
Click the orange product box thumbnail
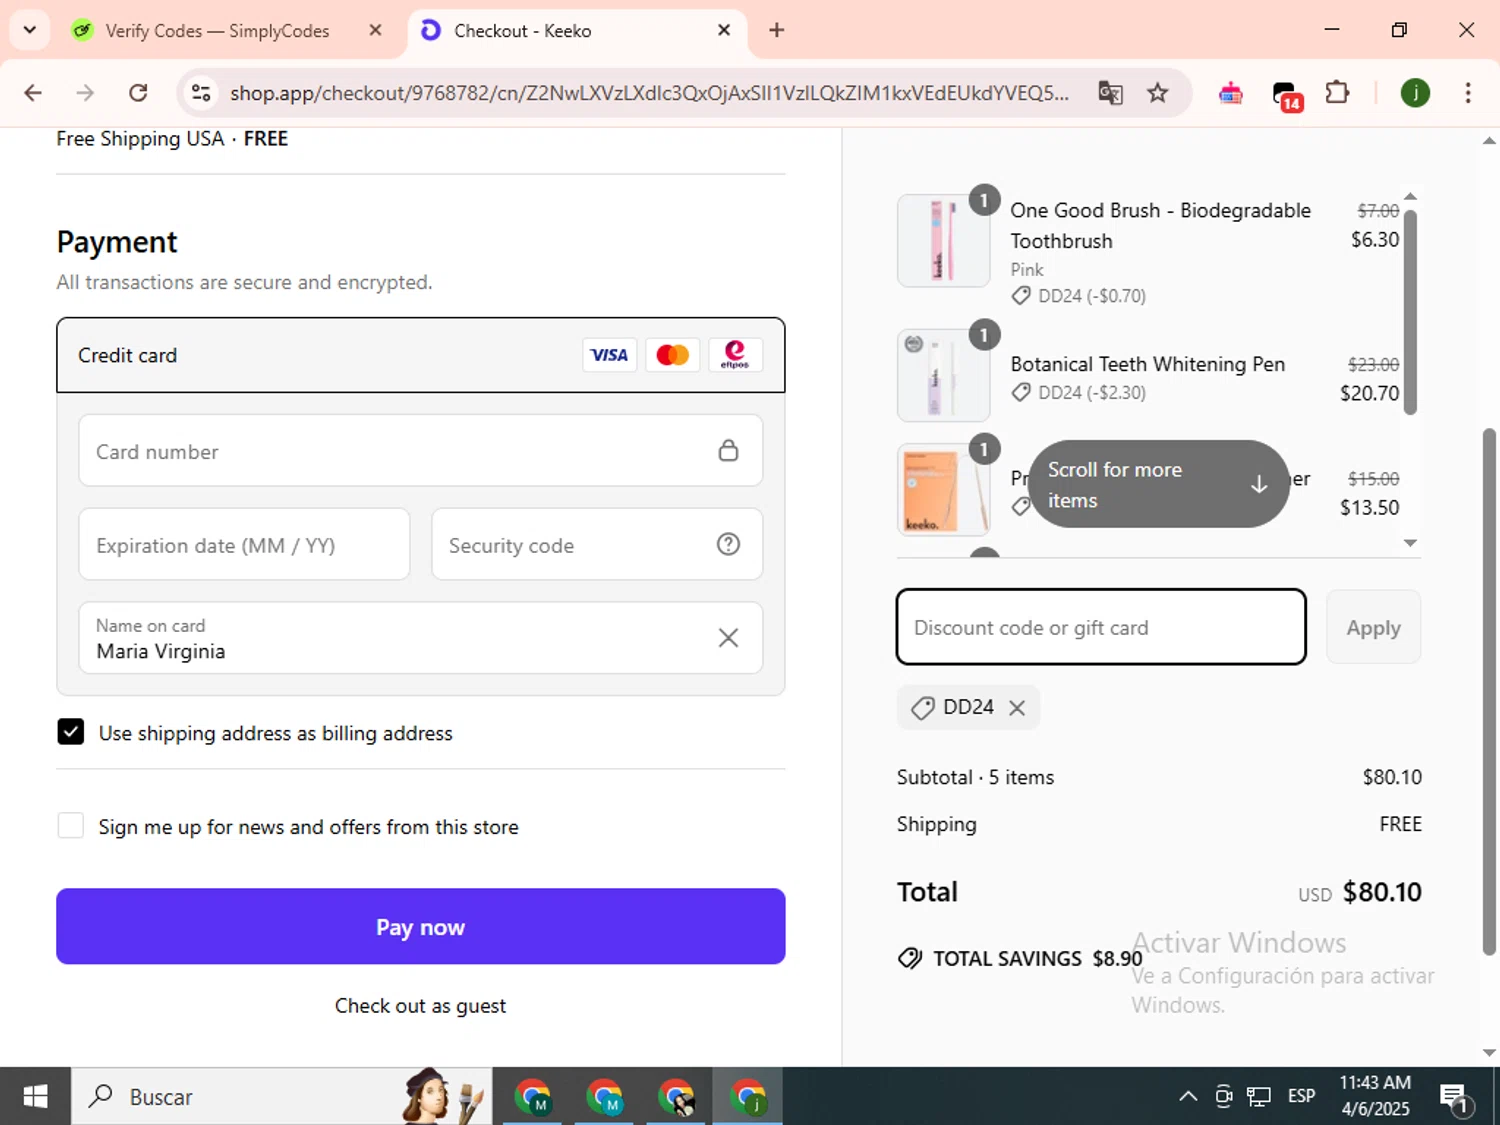(944, 490)
